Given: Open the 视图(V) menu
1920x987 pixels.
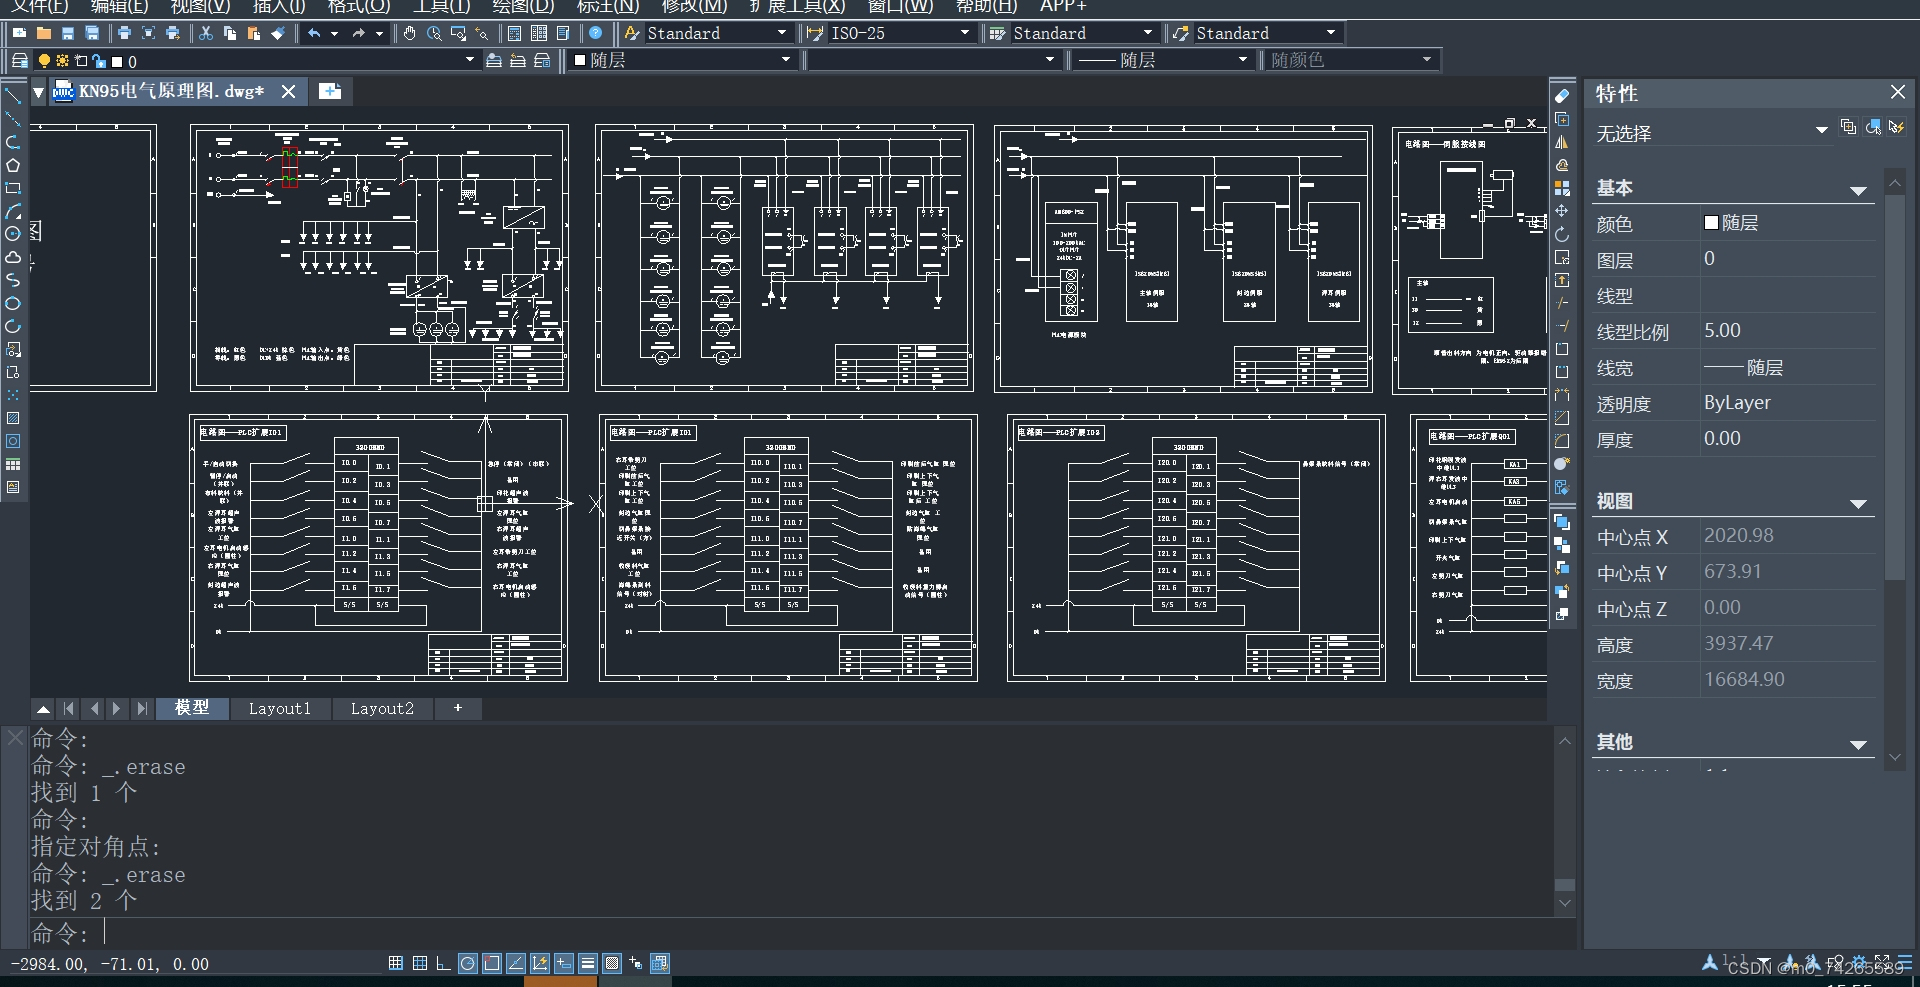Looking at the screenshot, I should coord(201,6).
